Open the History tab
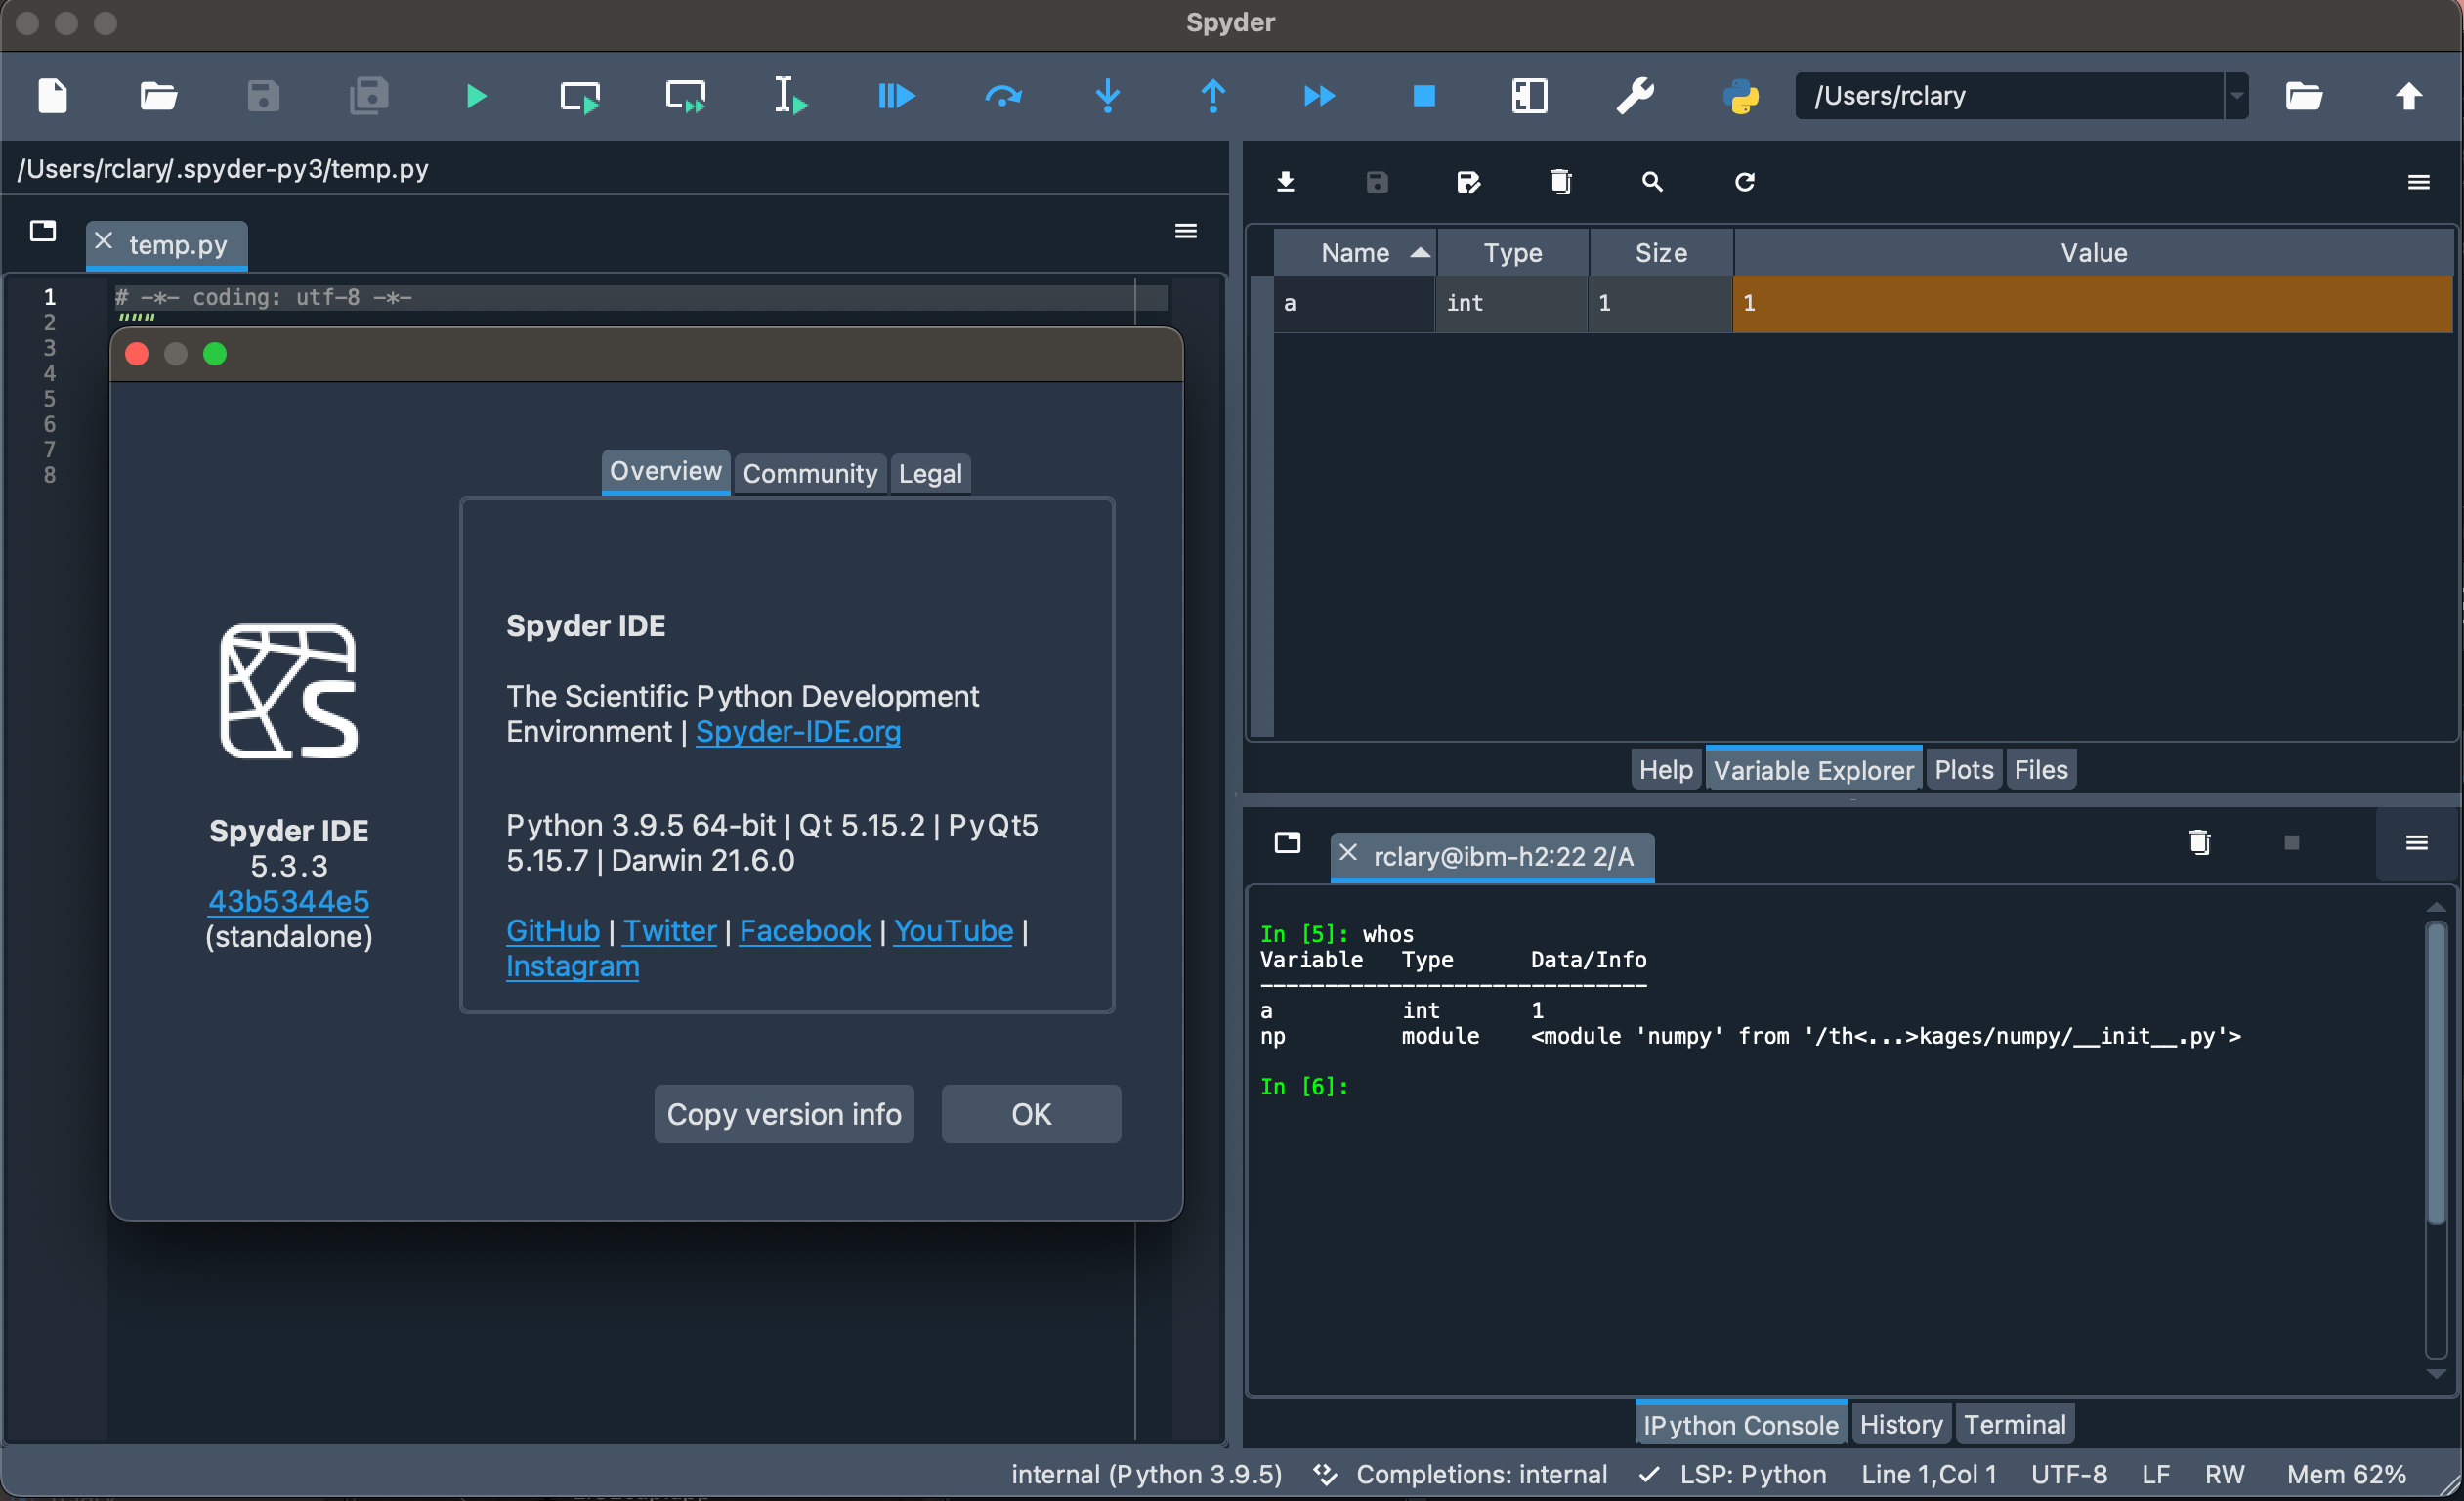The width and height of the screenshot is (2464, 1501). point(1900,1423)
